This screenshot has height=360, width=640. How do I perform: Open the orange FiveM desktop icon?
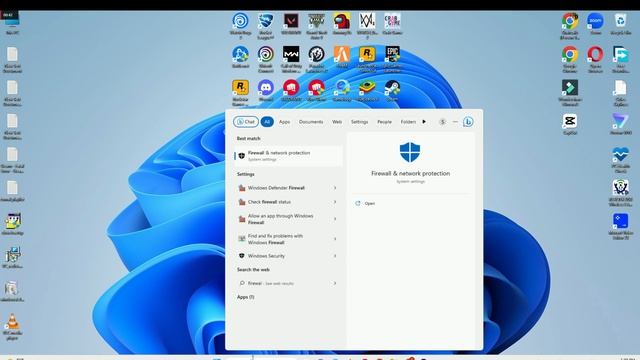click(x=342, y=54)
